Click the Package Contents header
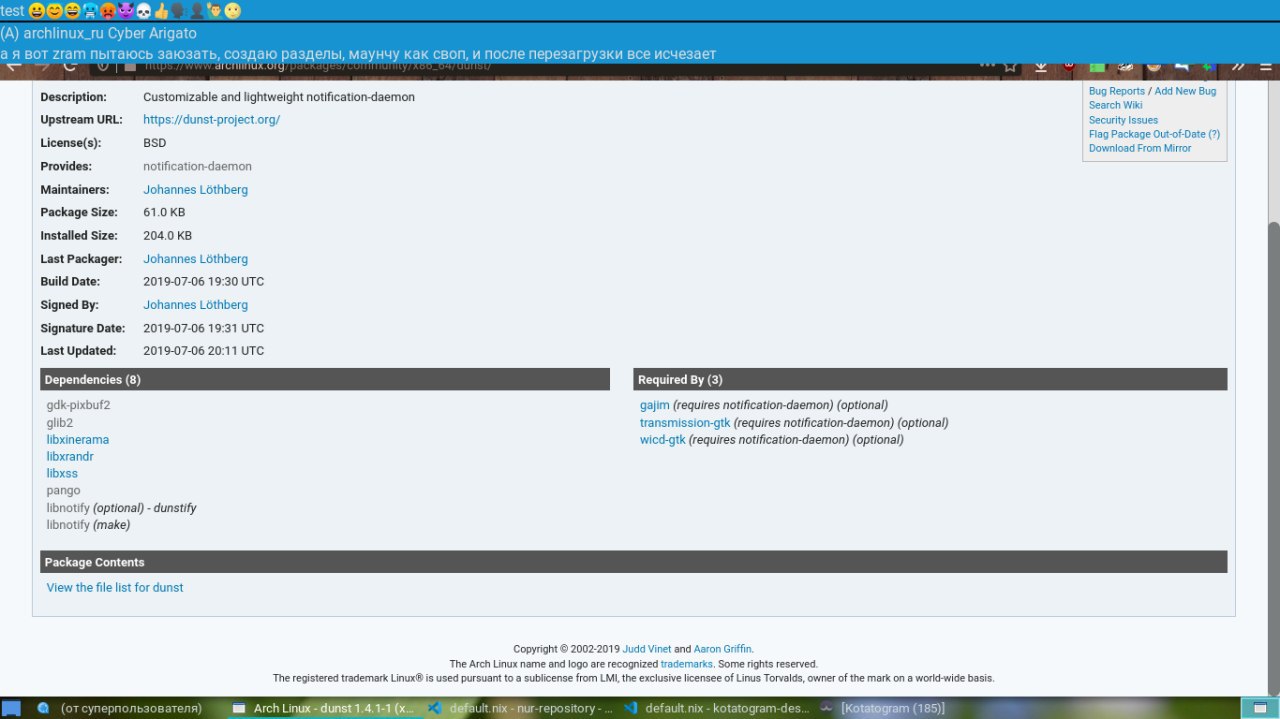Screen dimensions: 1280x719 pyautogui.click(x=634, y=562)
